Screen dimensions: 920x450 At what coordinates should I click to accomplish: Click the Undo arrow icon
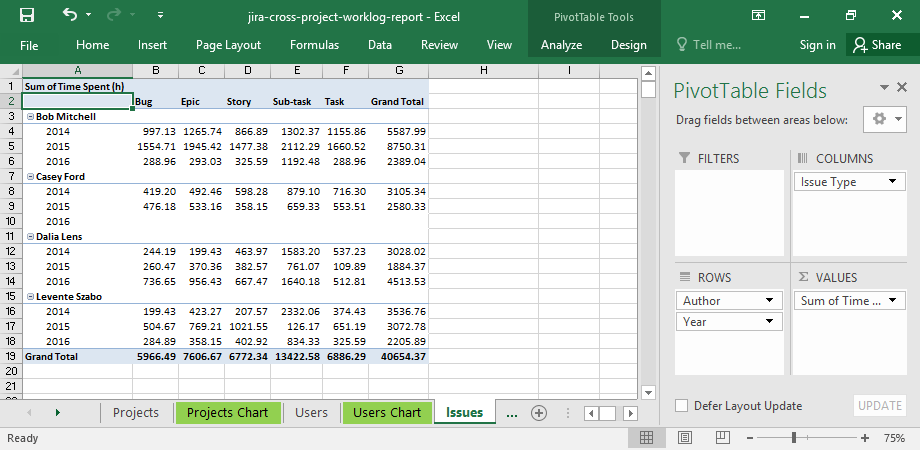click(69, 16)
